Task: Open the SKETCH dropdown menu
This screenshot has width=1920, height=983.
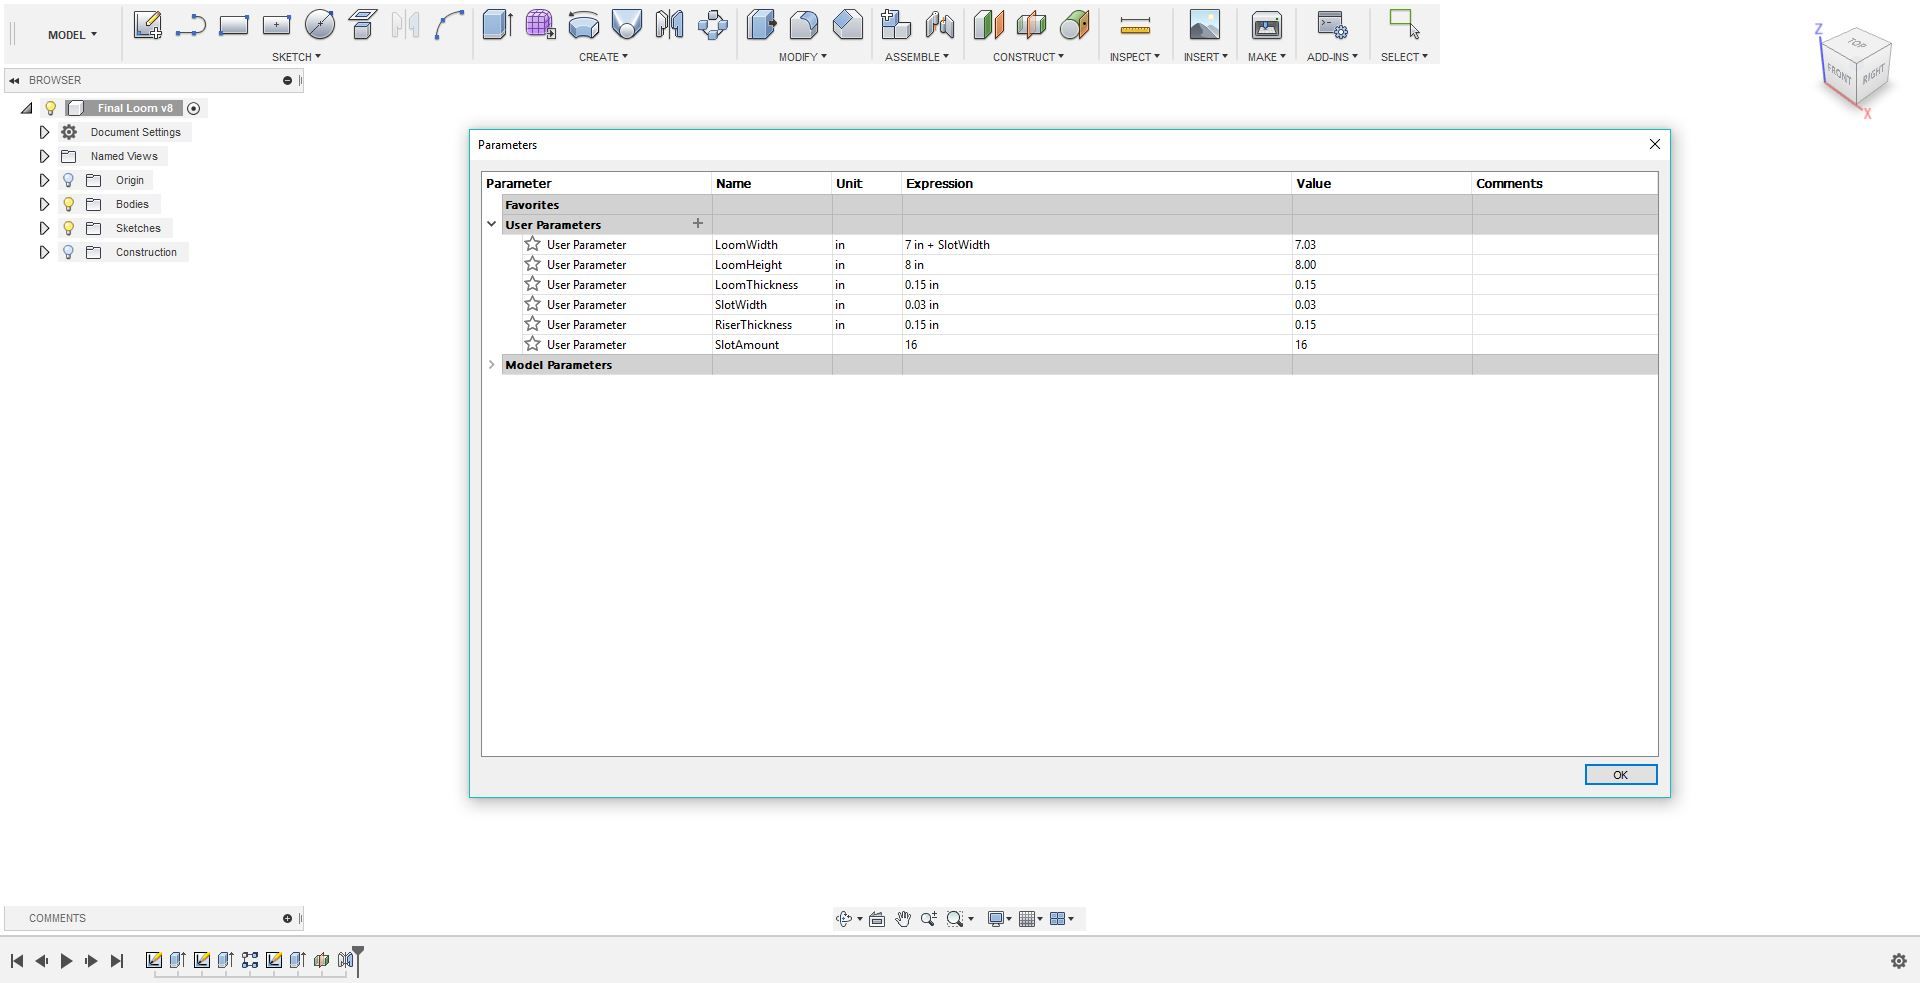Action: coord(296,57)
